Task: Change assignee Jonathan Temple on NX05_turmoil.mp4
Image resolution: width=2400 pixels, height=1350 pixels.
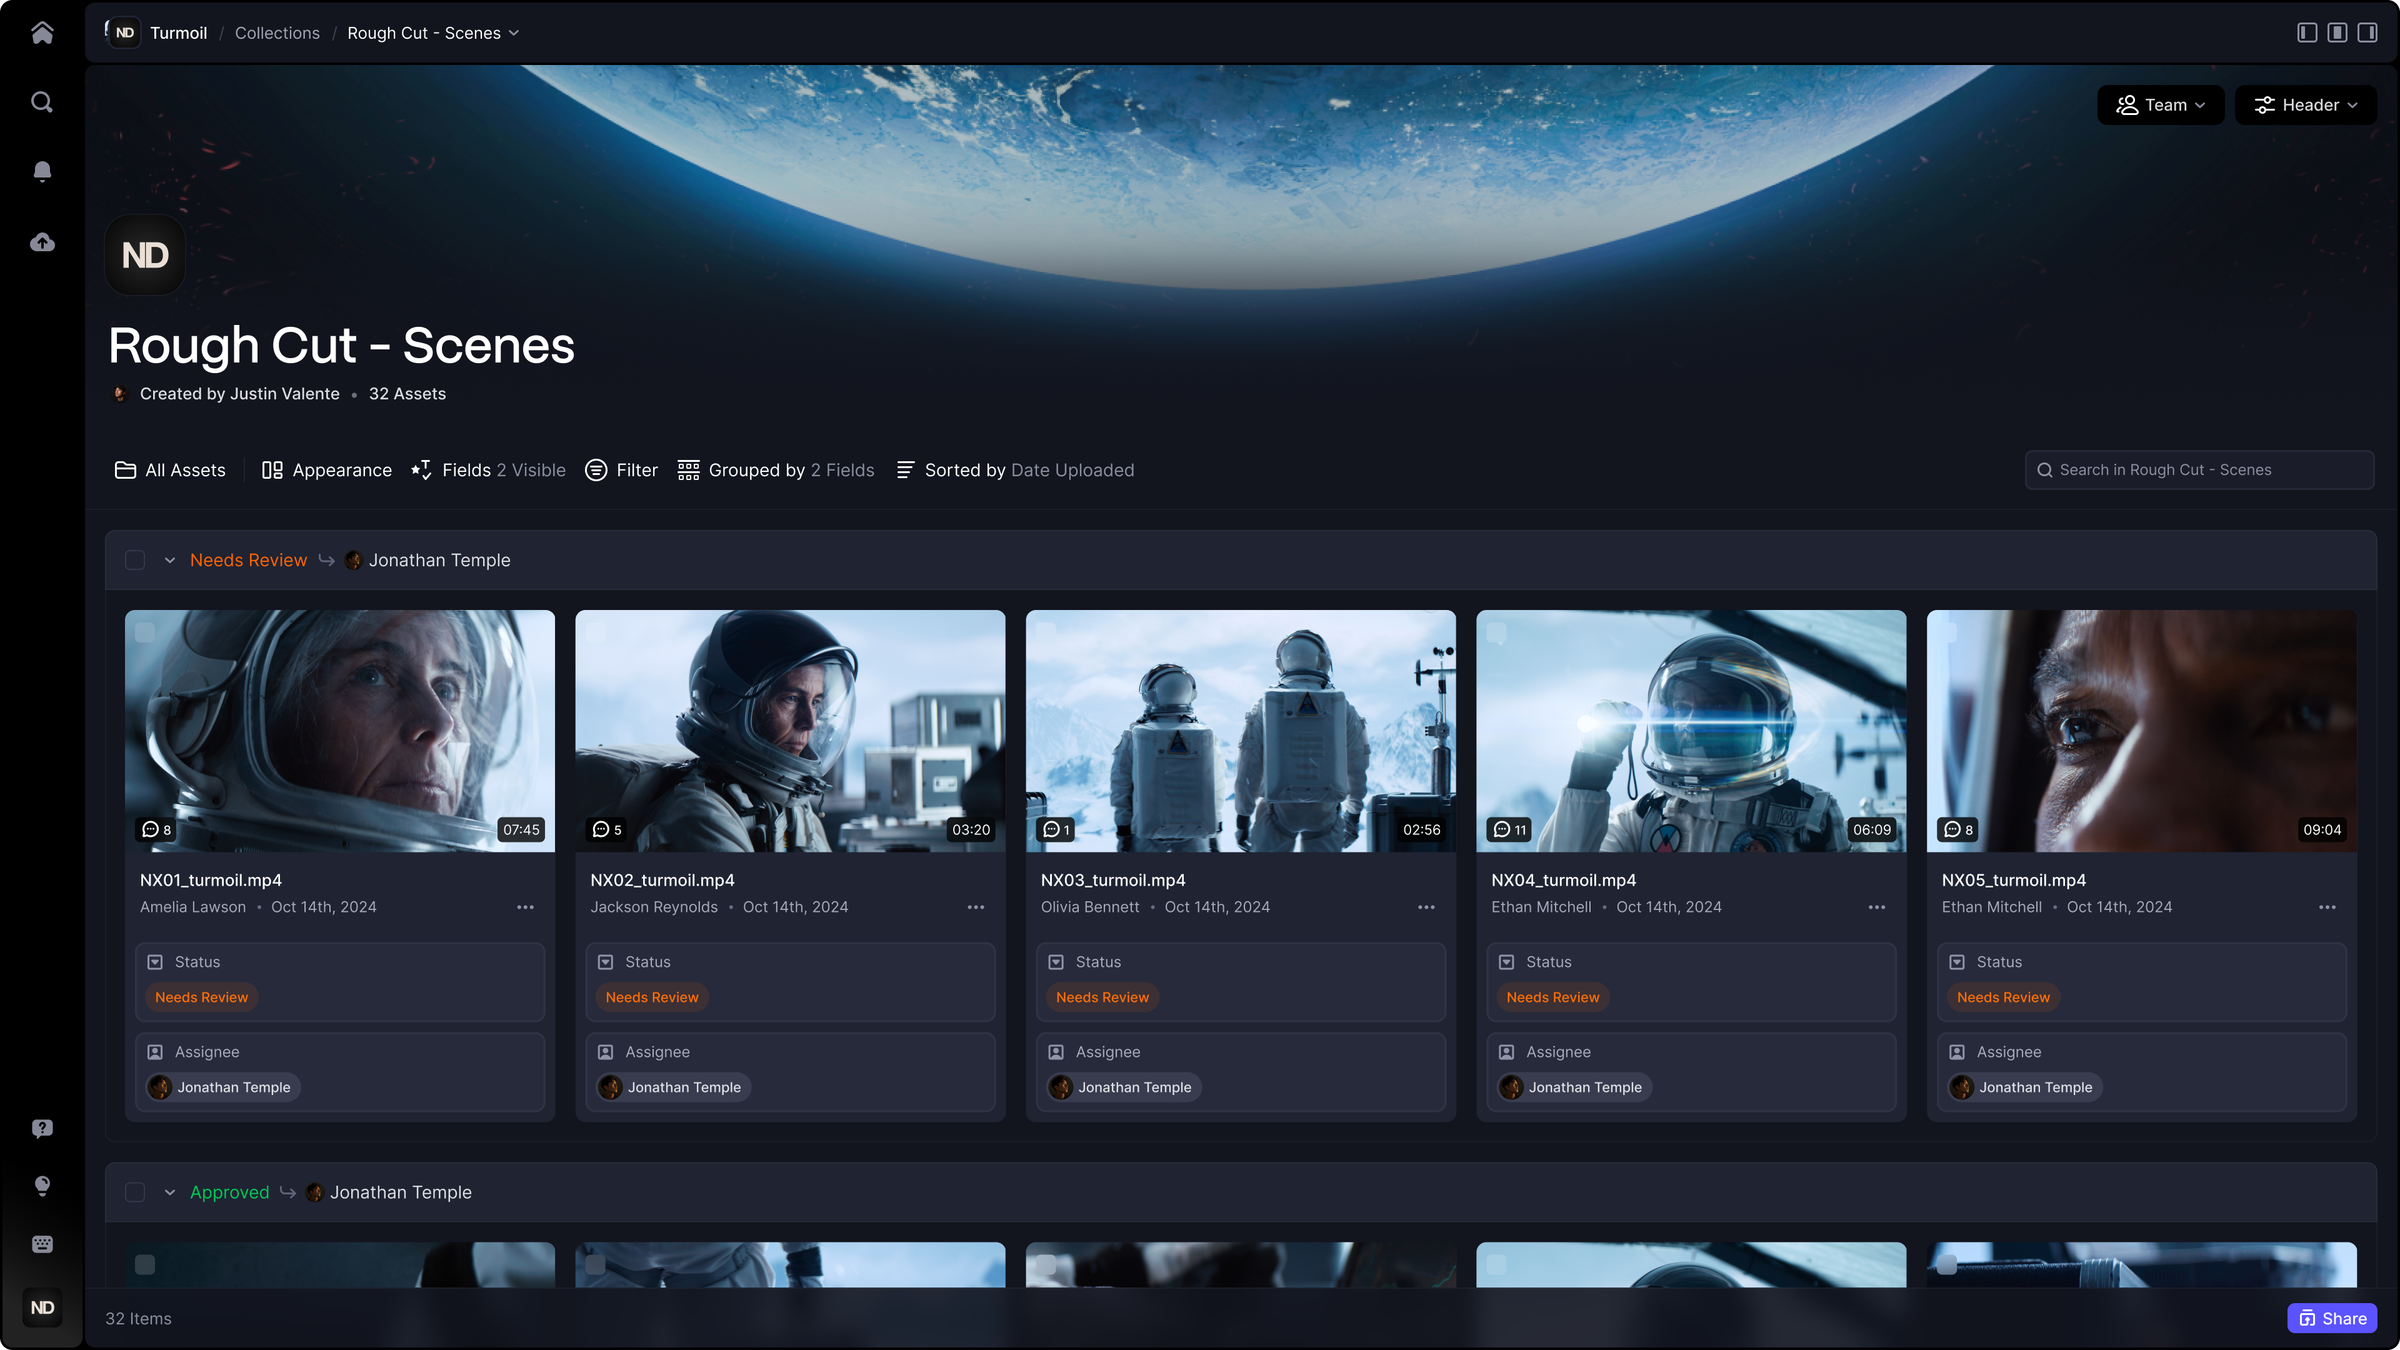Action: (2025, 1087)
